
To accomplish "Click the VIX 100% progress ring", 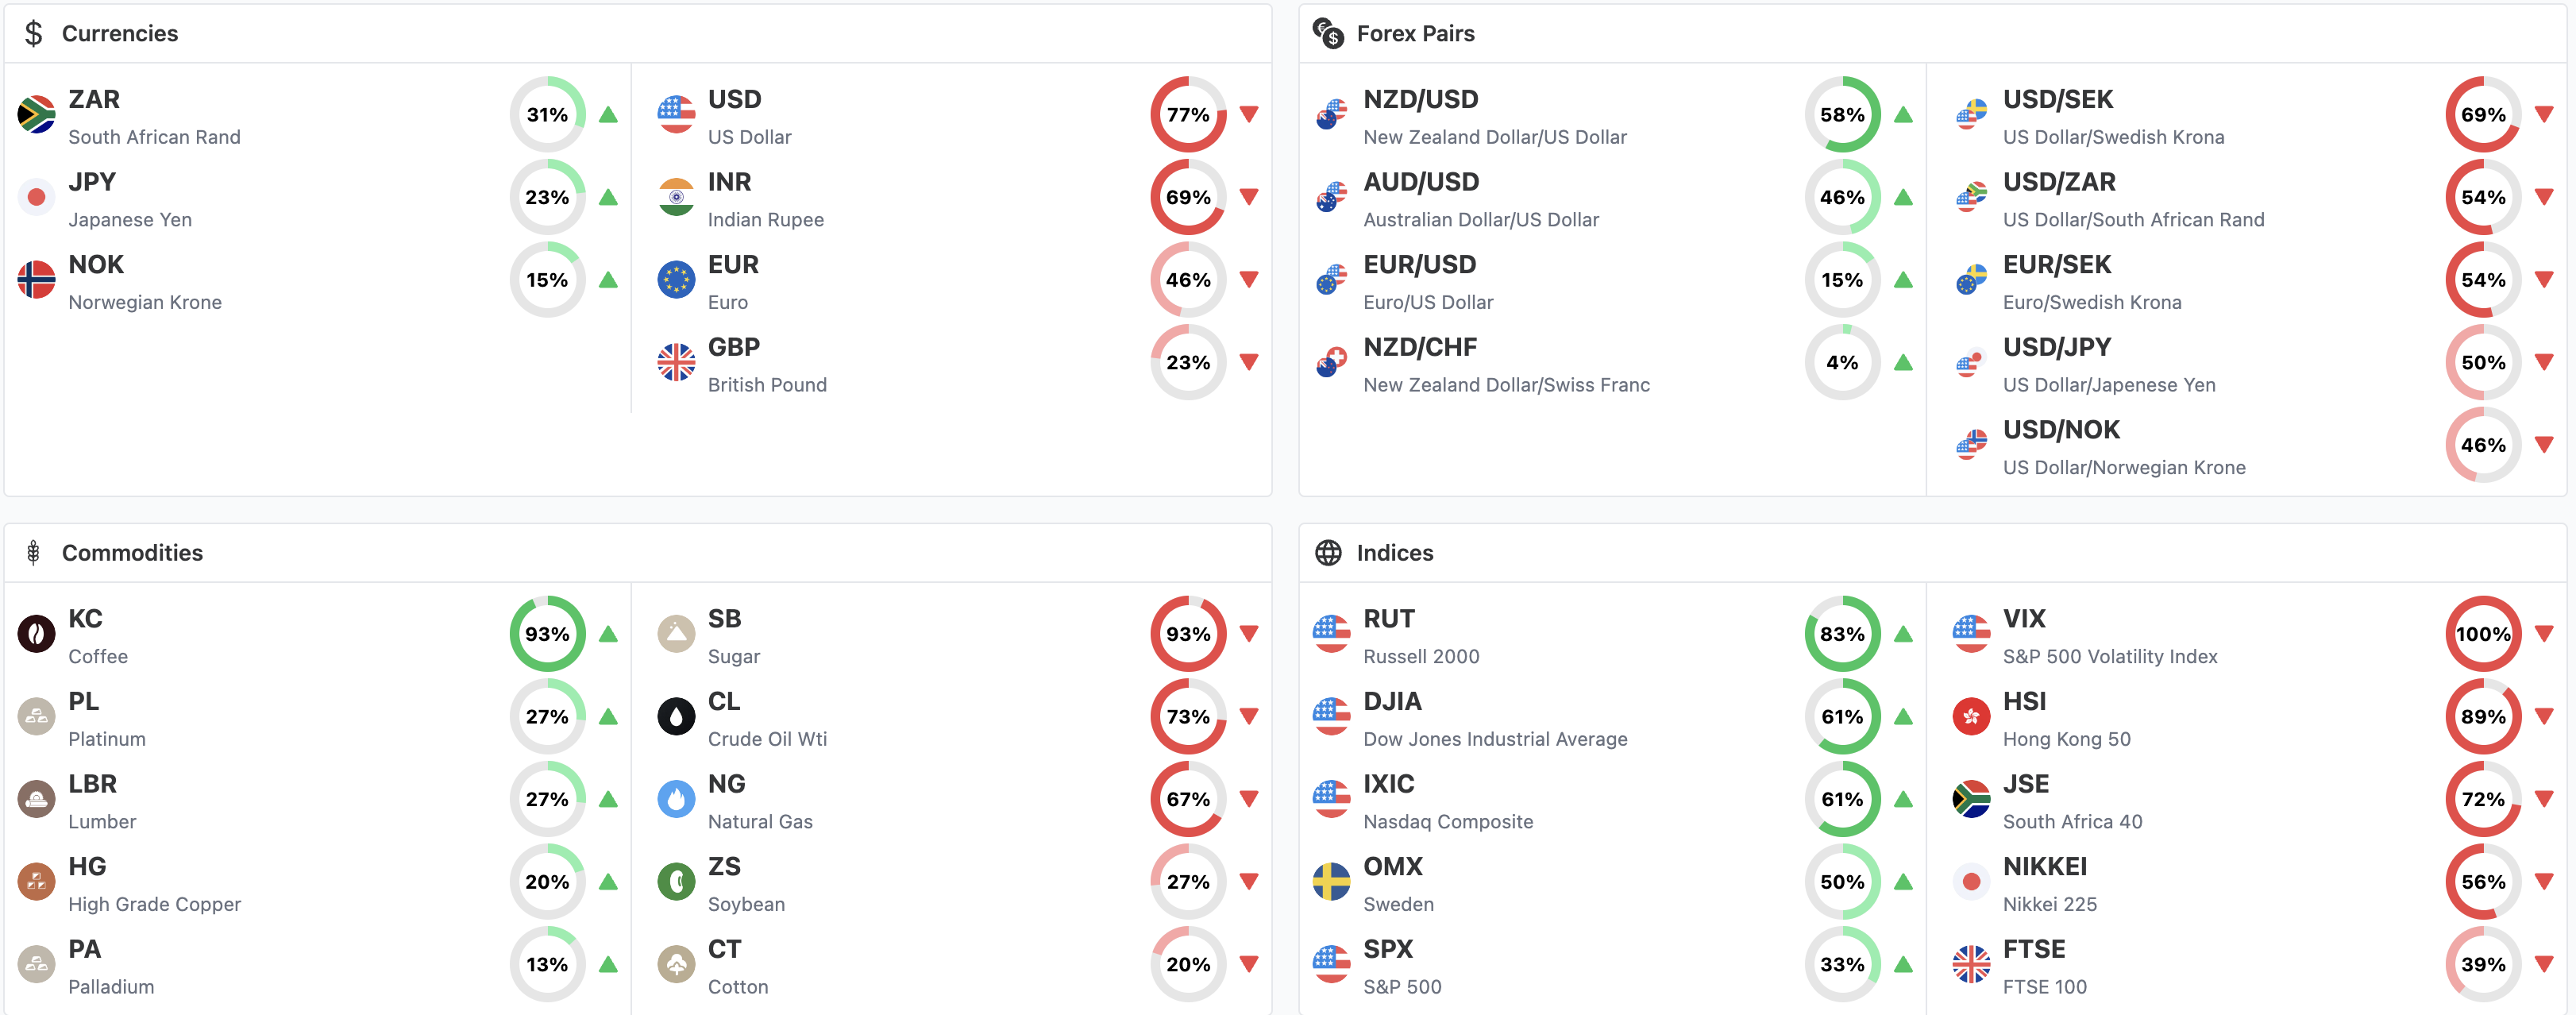I will pyautogui.click(x=2483, y=634).
